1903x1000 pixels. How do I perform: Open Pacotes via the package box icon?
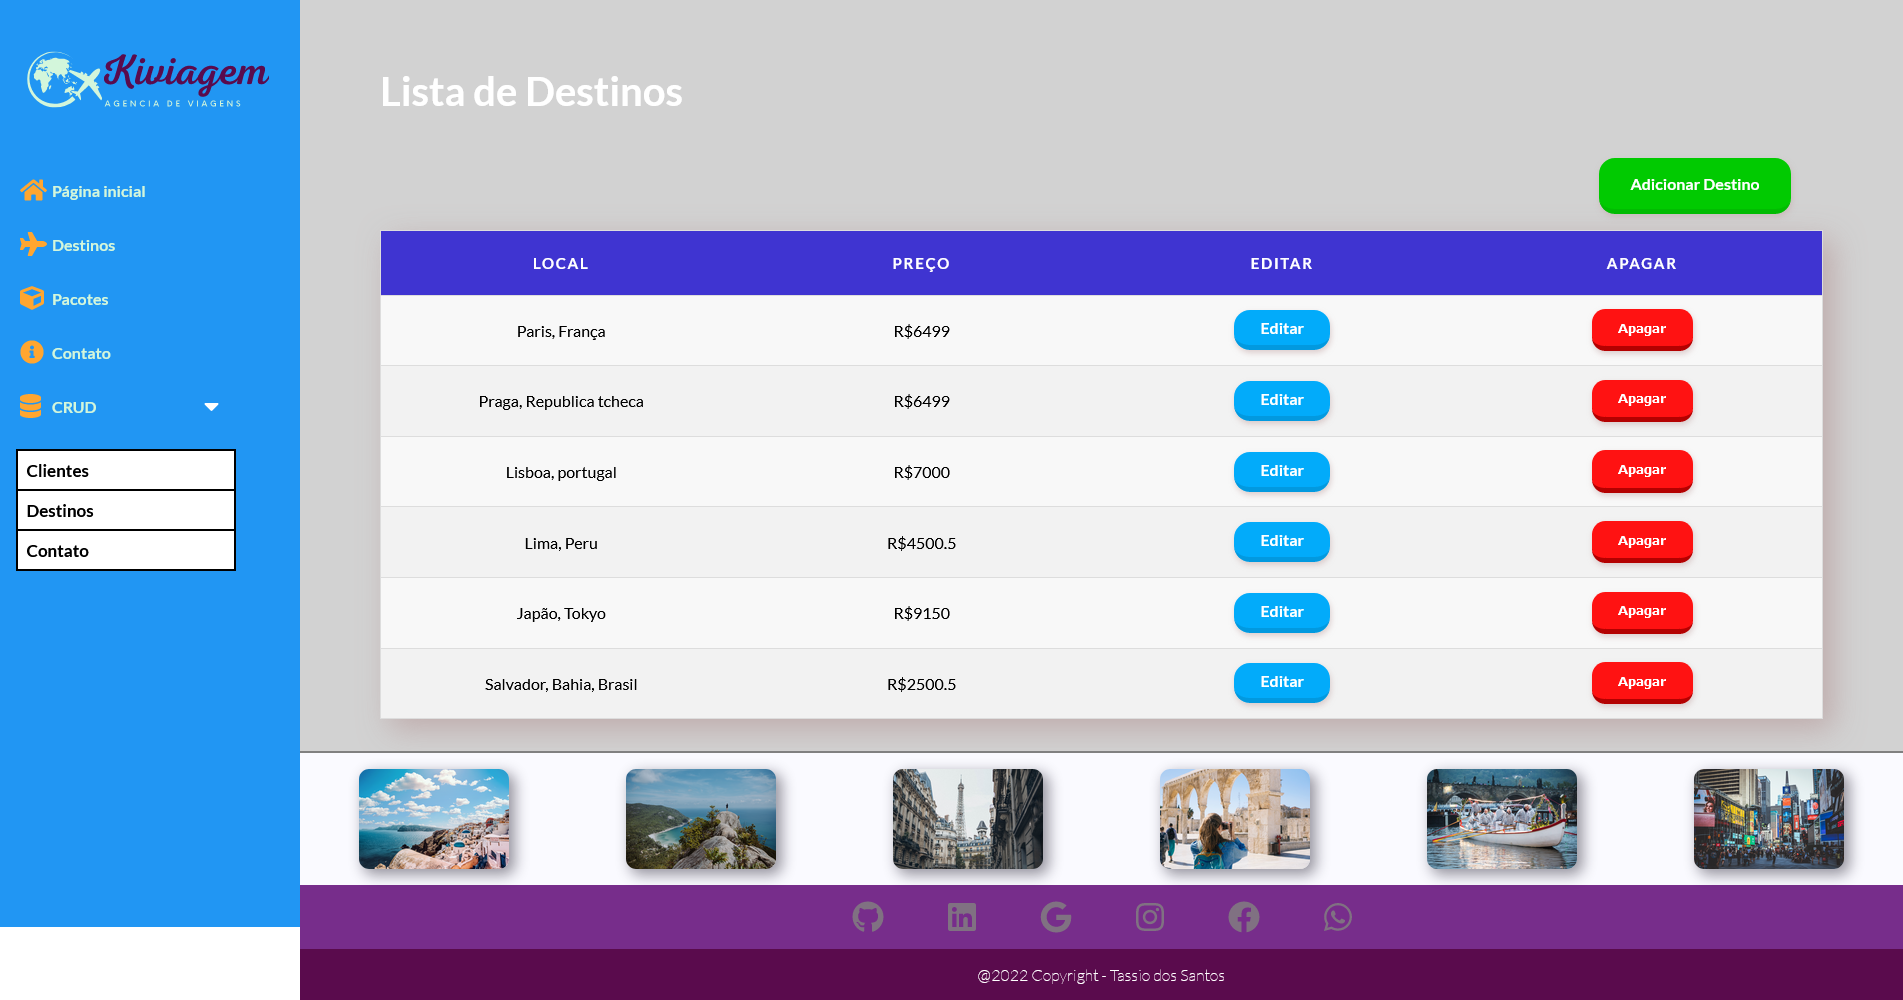coord(31,298)
